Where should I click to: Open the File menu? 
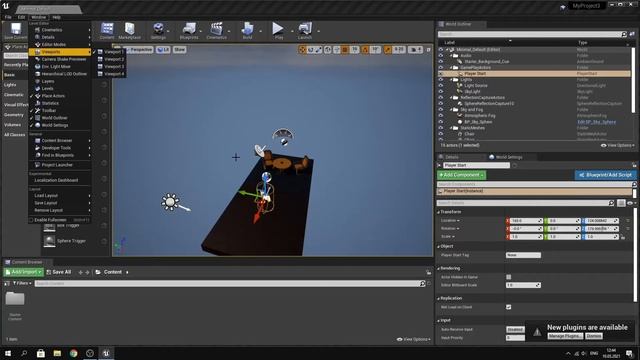[8, 17]
